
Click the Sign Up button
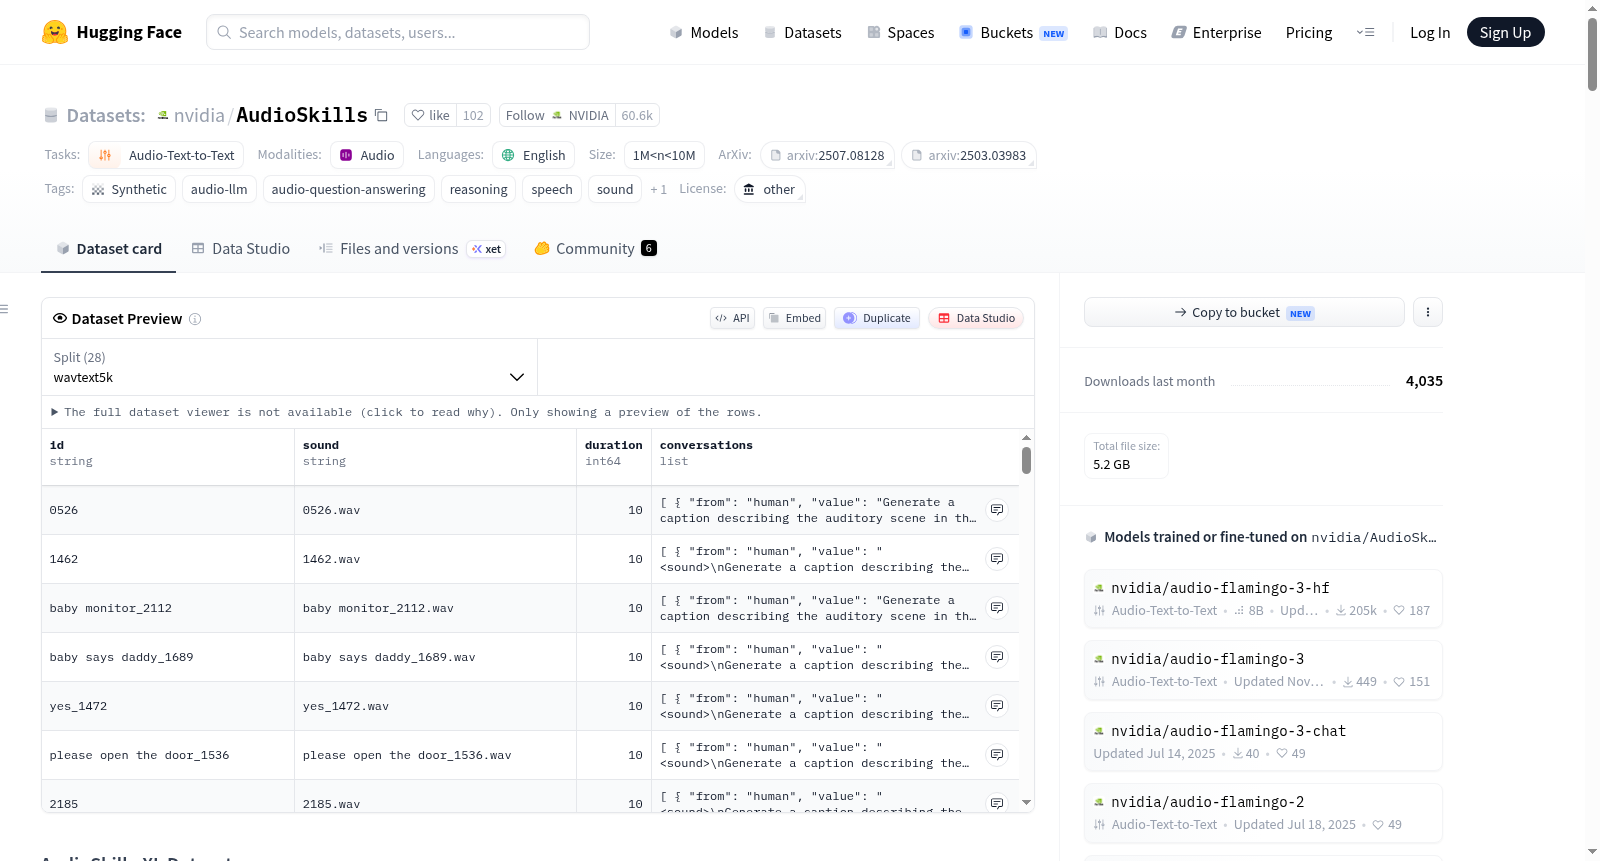tap(1506, 33)
